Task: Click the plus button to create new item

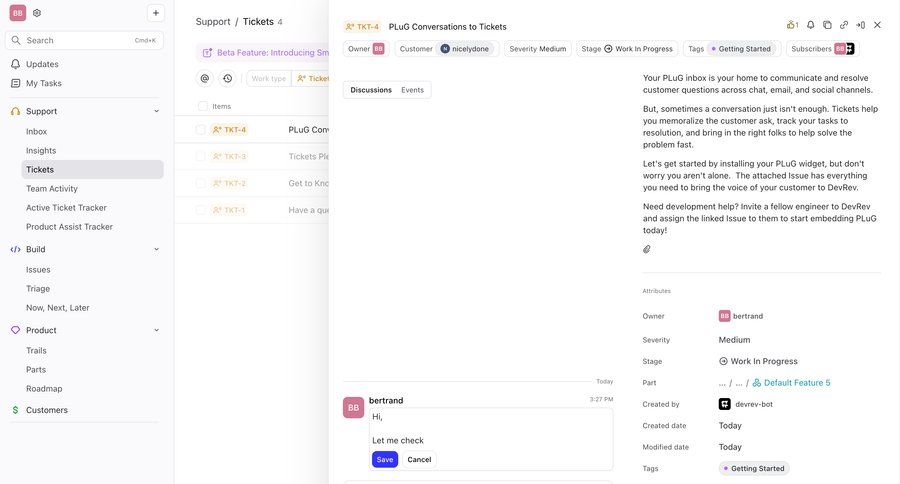Action: point(156,13)
